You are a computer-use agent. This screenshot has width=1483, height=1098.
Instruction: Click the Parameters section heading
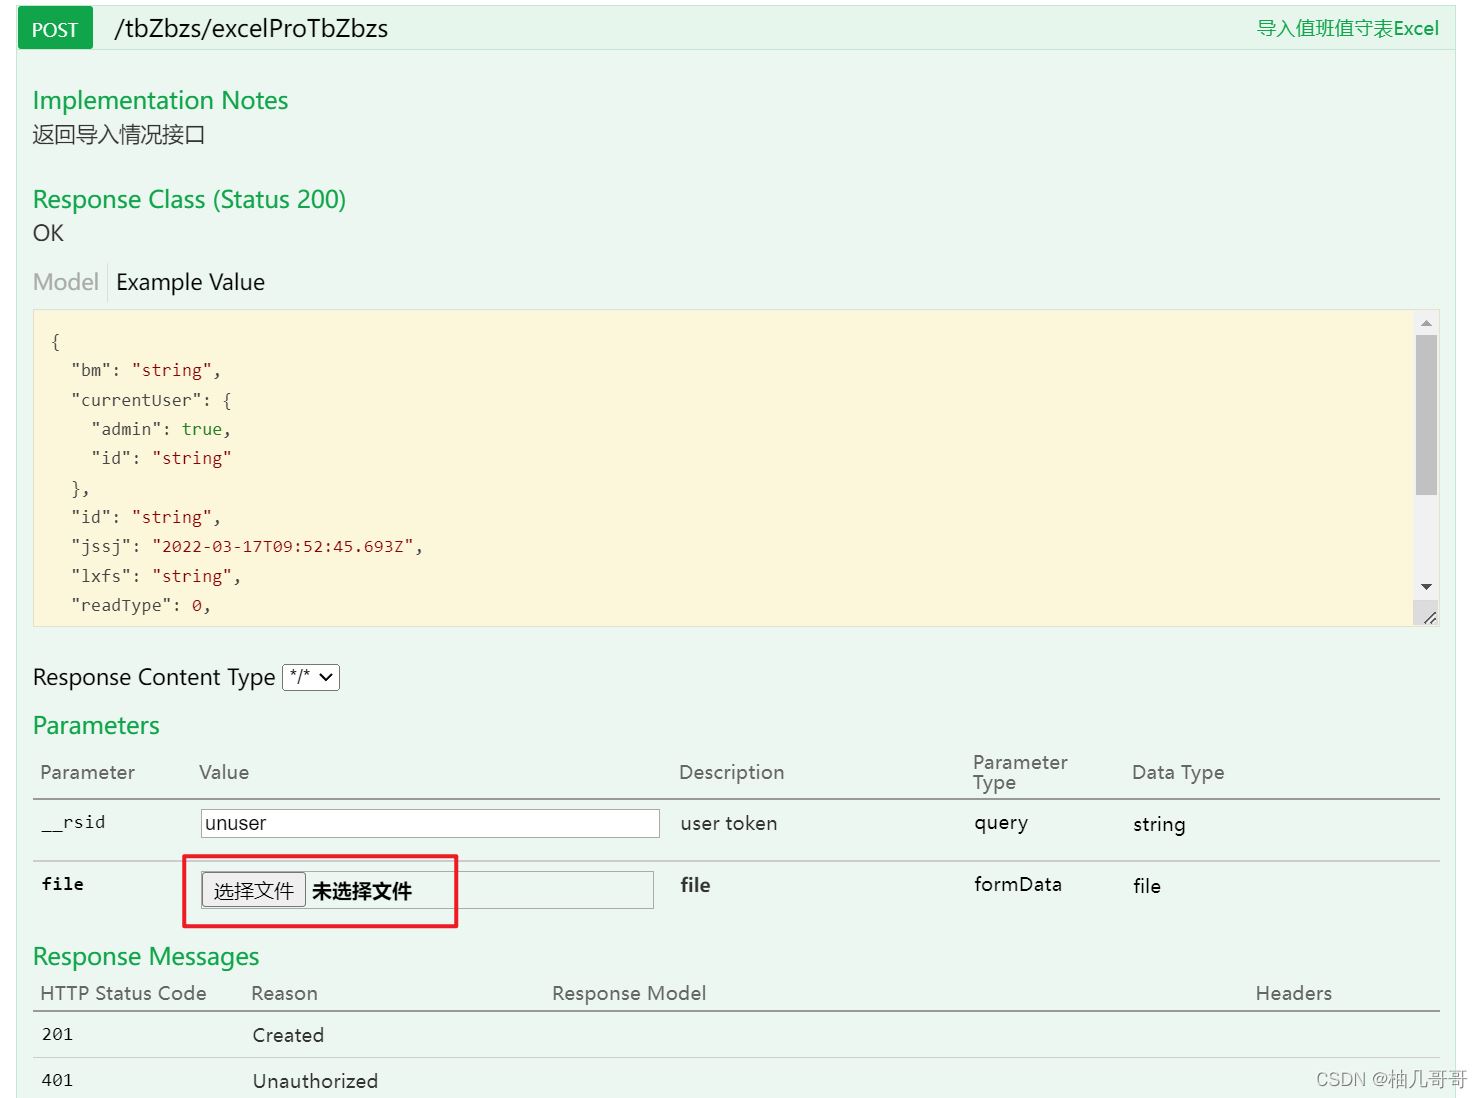pyautogui.click(x=95, y=725)
